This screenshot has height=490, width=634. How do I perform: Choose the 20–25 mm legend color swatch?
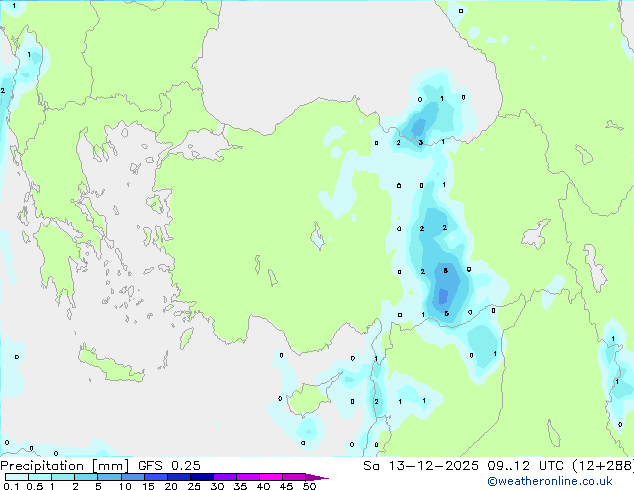click(x=178, y=477)
